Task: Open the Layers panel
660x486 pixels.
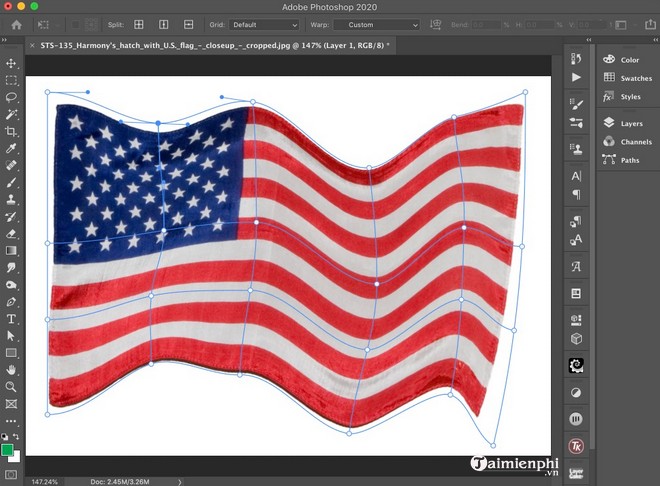Action: (623, 123)
